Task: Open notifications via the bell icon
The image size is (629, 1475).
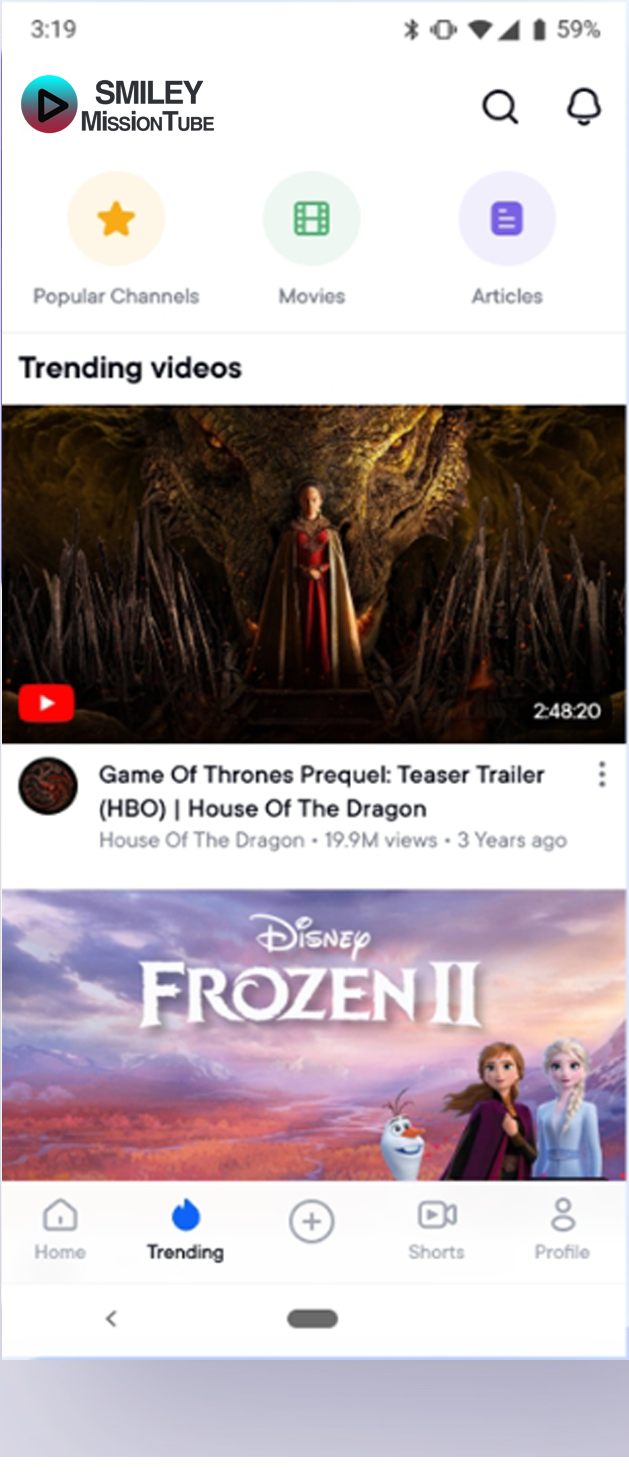Action: [x=584, y=105]
